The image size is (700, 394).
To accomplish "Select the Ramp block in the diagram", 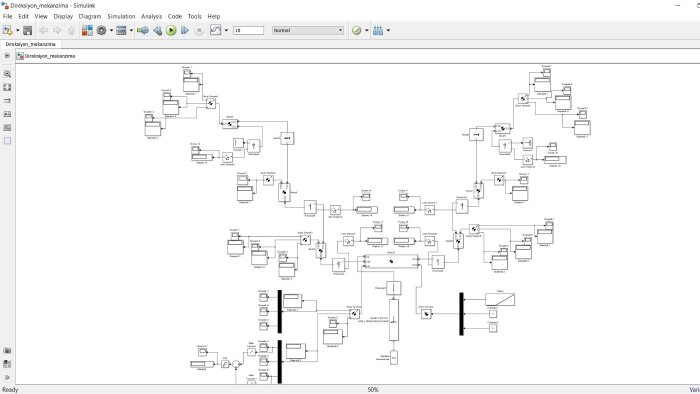I will (500, 299).
